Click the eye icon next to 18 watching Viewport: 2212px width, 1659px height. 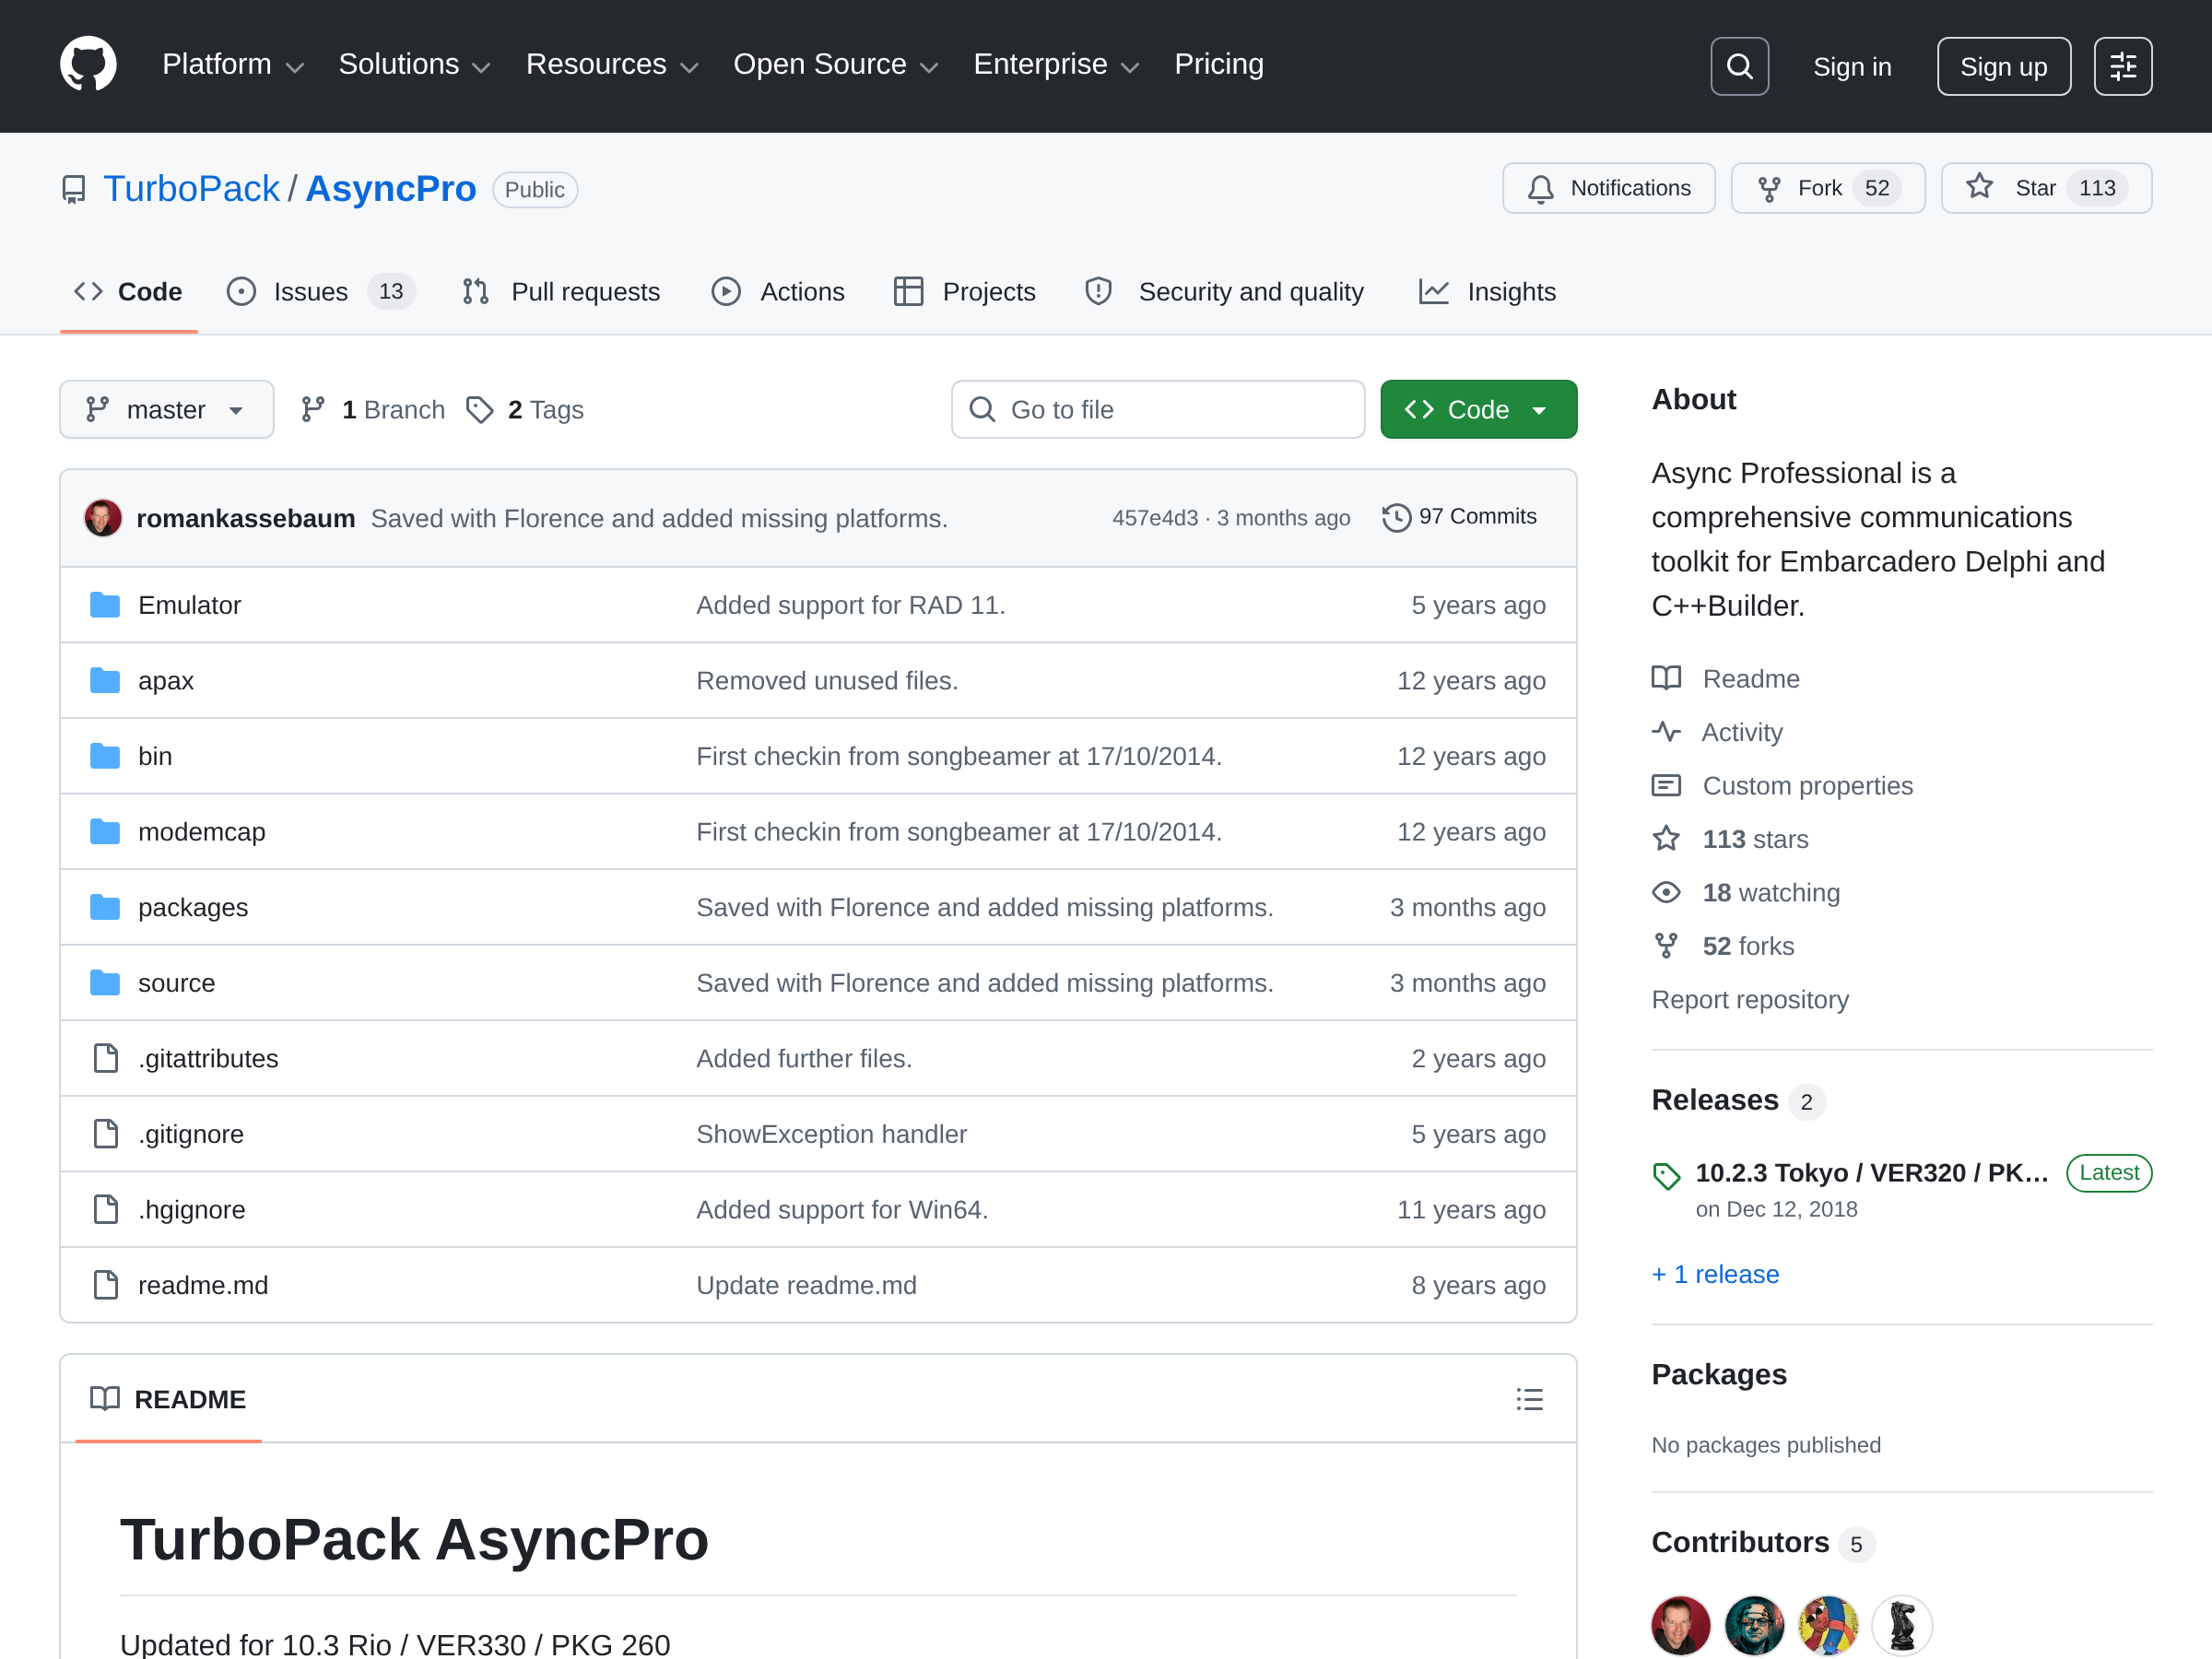tap(1666, 892)
